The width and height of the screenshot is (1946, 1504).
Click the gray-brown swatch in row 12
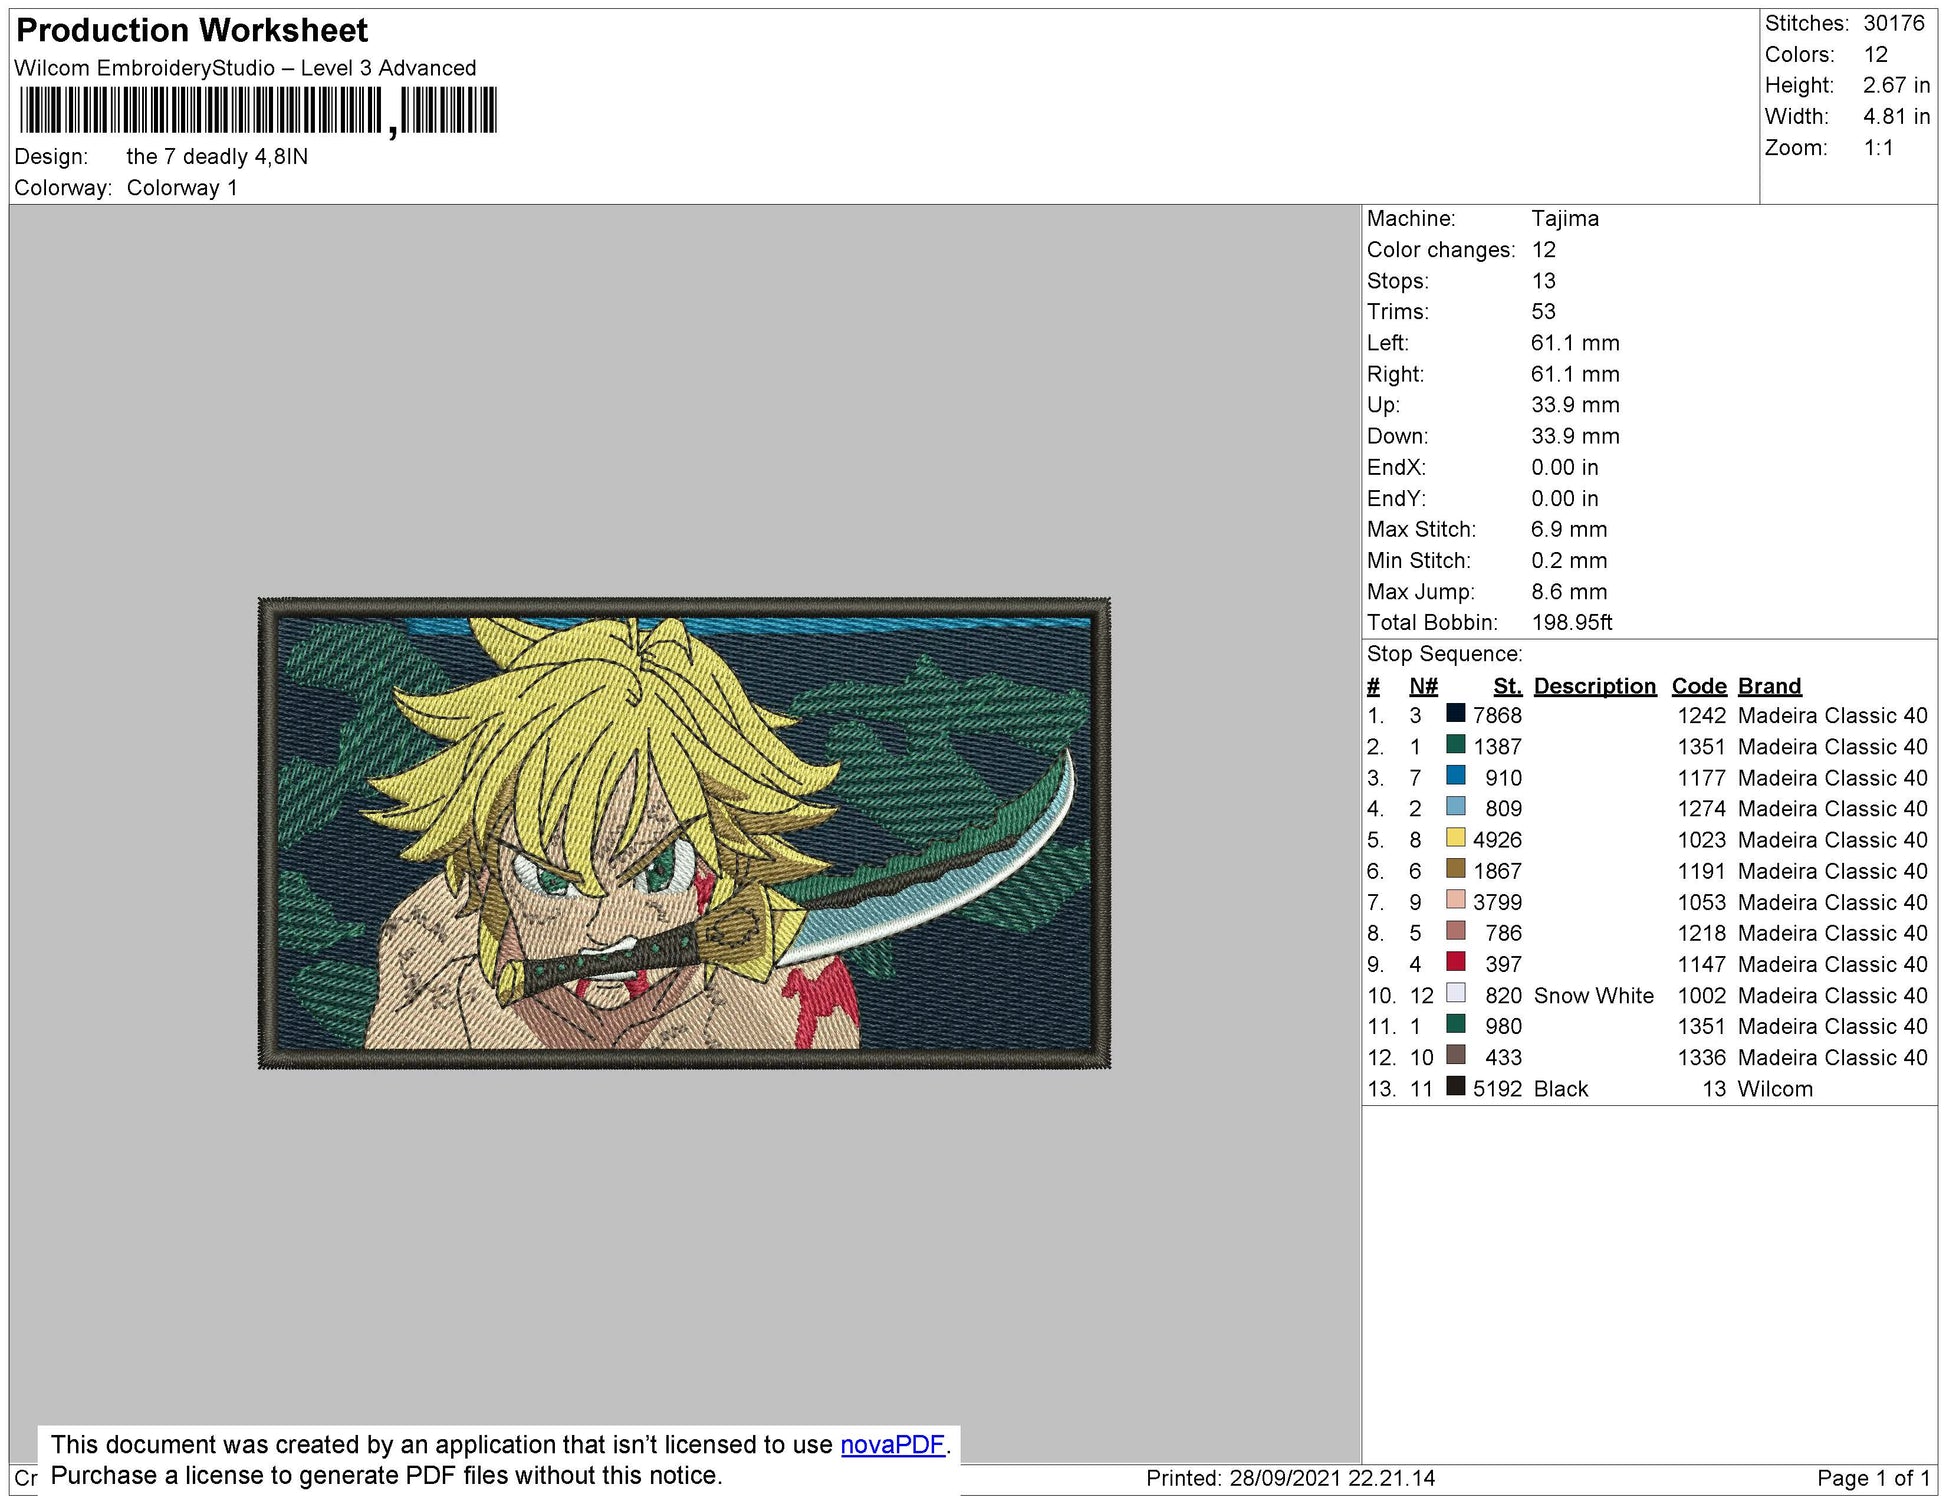pyautogui.click(x=1455, y=1055)
